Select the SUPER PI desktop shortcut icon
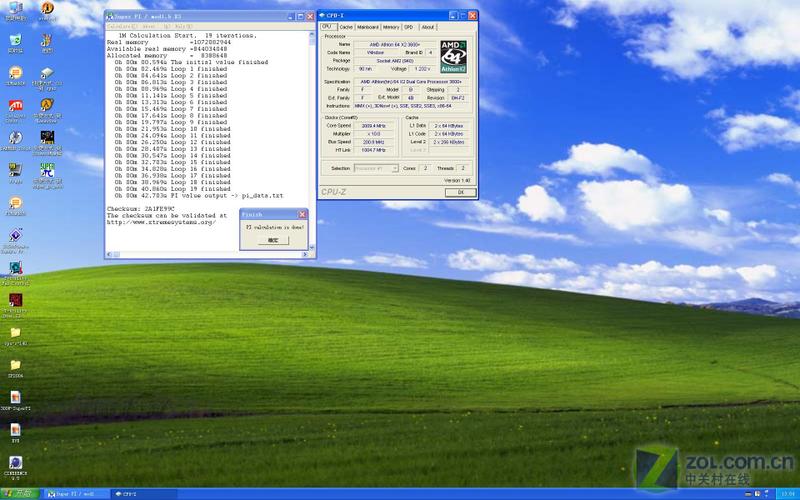This screenshot has width=800, height=500. [47, 170]
